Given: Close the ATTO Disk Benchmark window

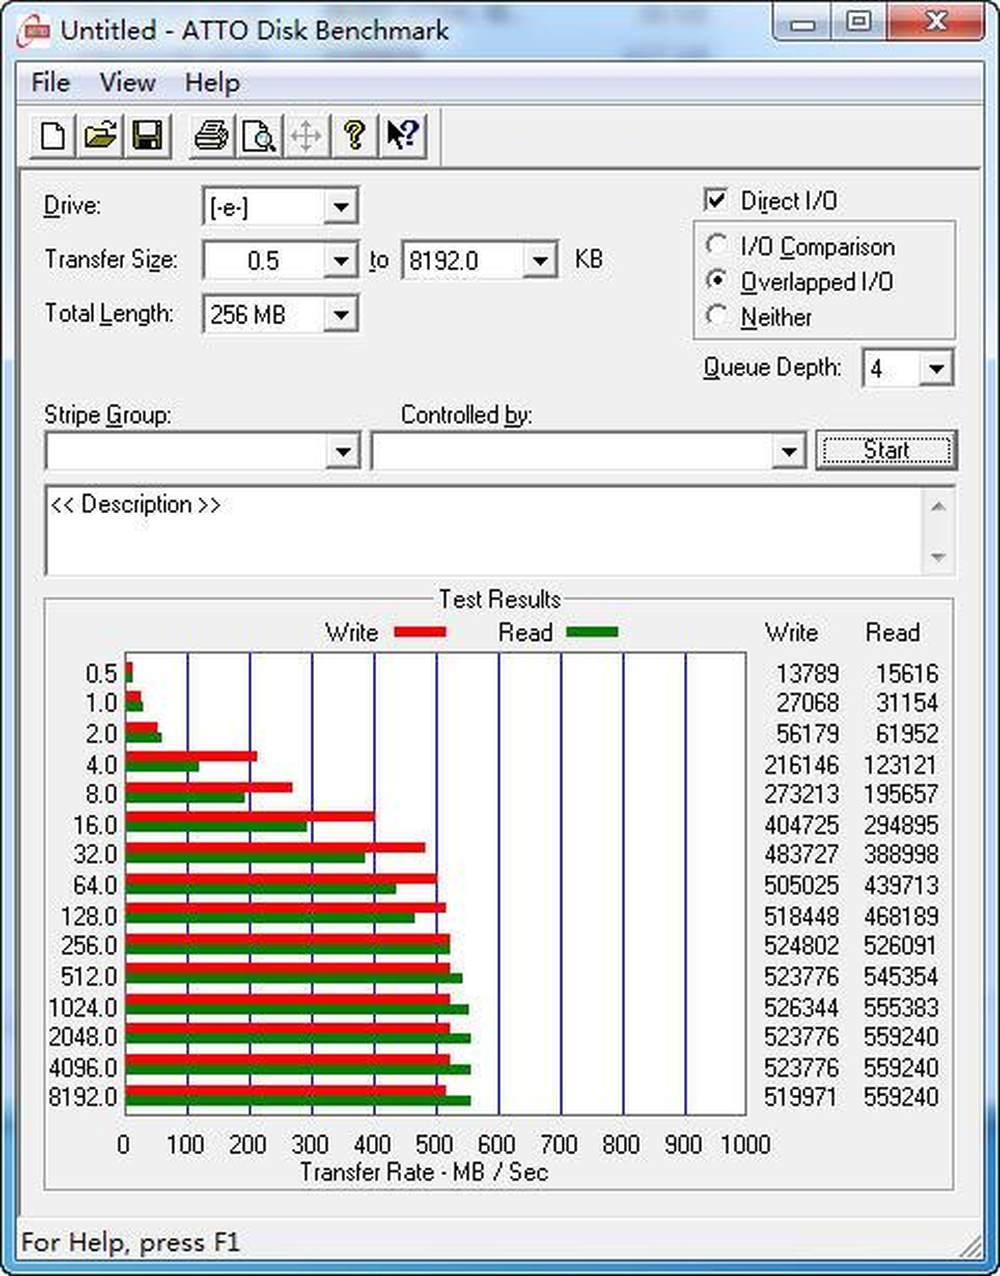Looking at the screenshot, I should (937, 24).
